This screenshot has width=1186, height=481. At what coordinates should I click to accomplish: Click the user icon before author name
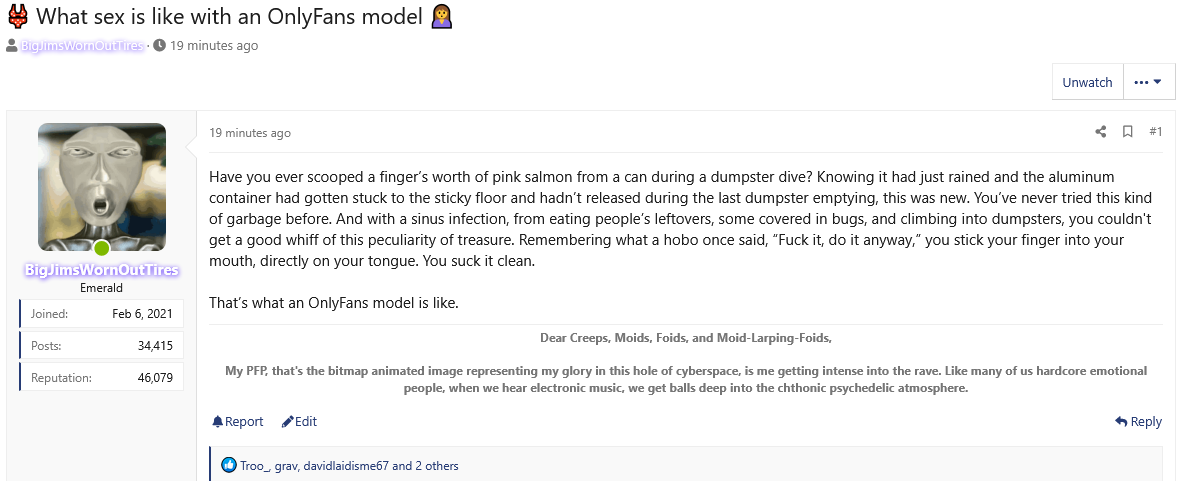[12, 46]
